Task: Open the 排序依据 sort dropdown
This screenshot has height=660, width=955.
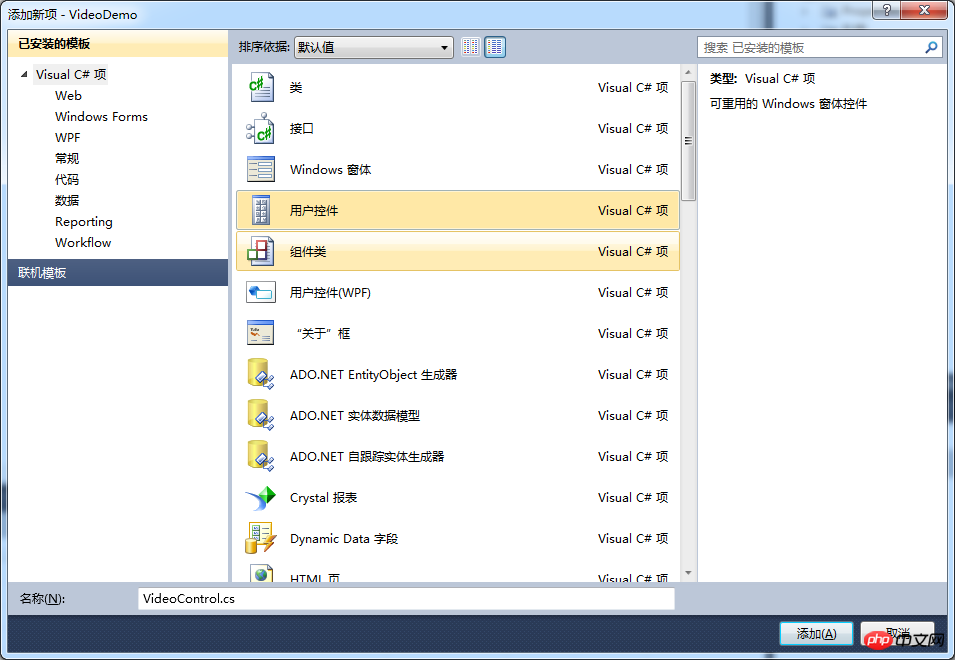Action: coord(373,47)
